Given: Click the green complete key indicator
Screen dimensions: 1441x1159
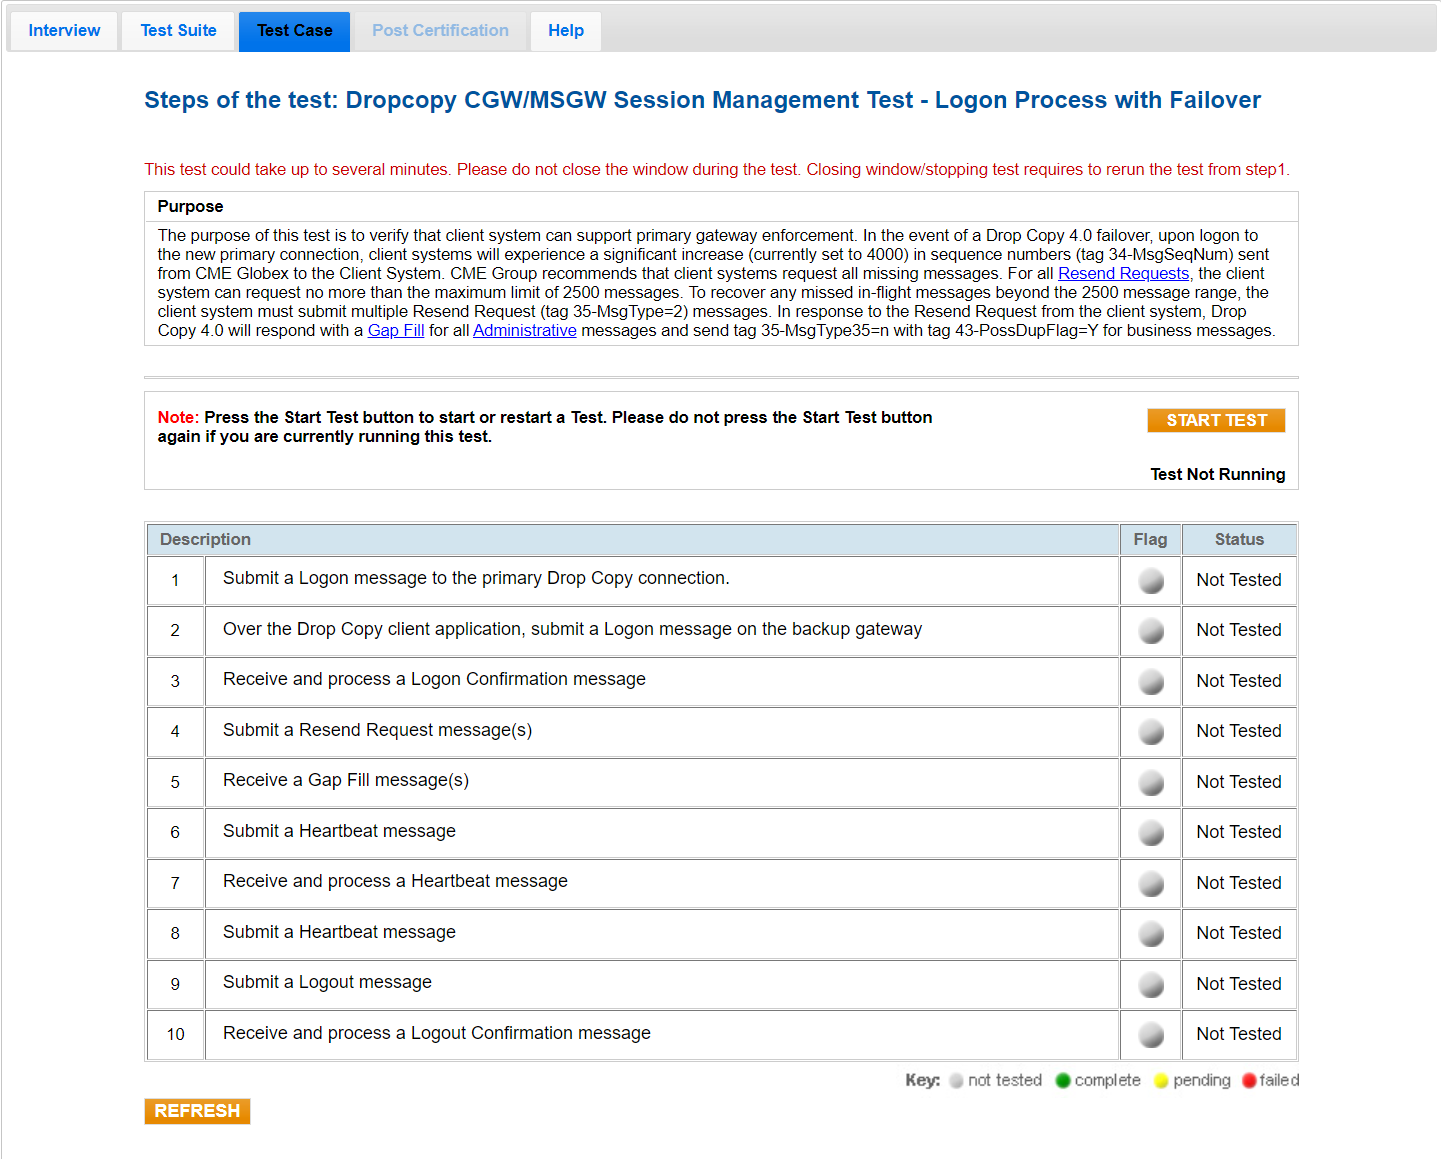Looking at the screenshot, I should coord(1063,1081).
